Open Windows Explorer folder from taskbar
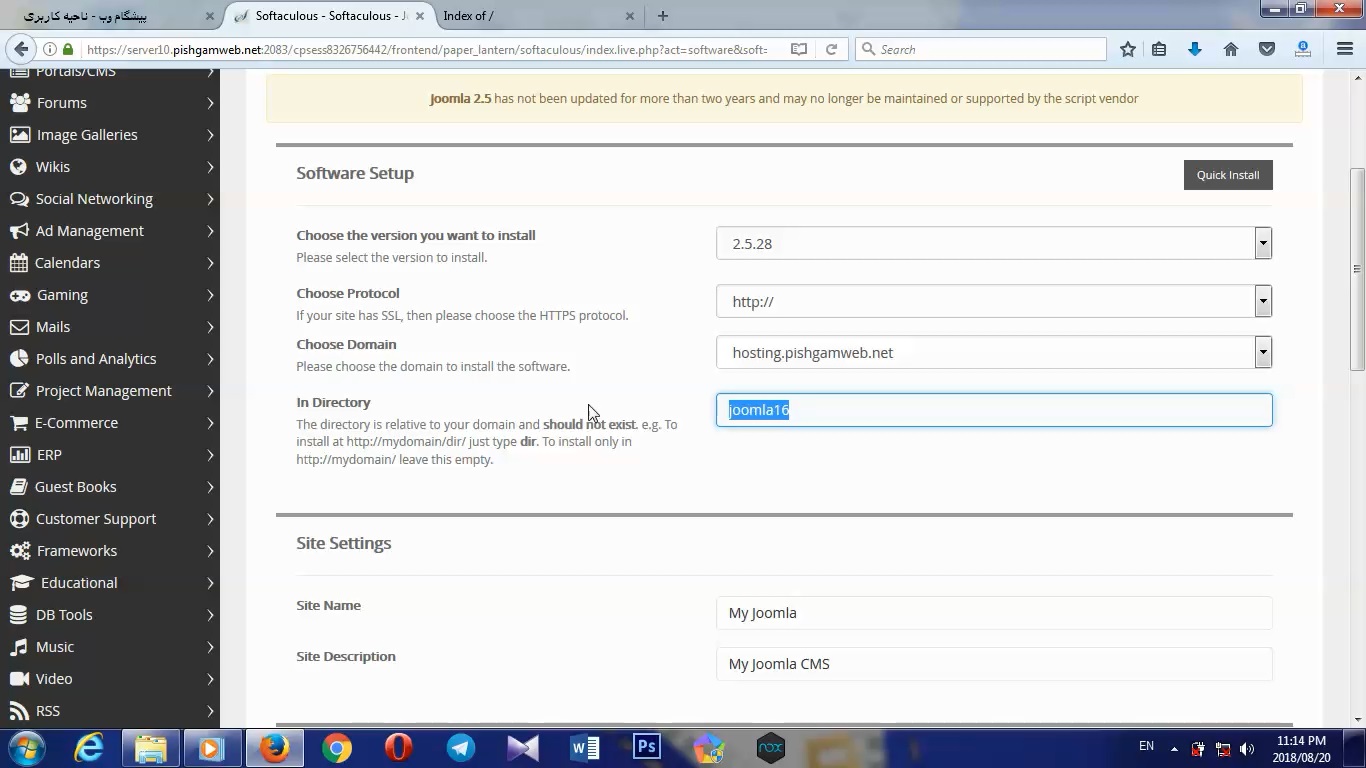 [151, 748]
